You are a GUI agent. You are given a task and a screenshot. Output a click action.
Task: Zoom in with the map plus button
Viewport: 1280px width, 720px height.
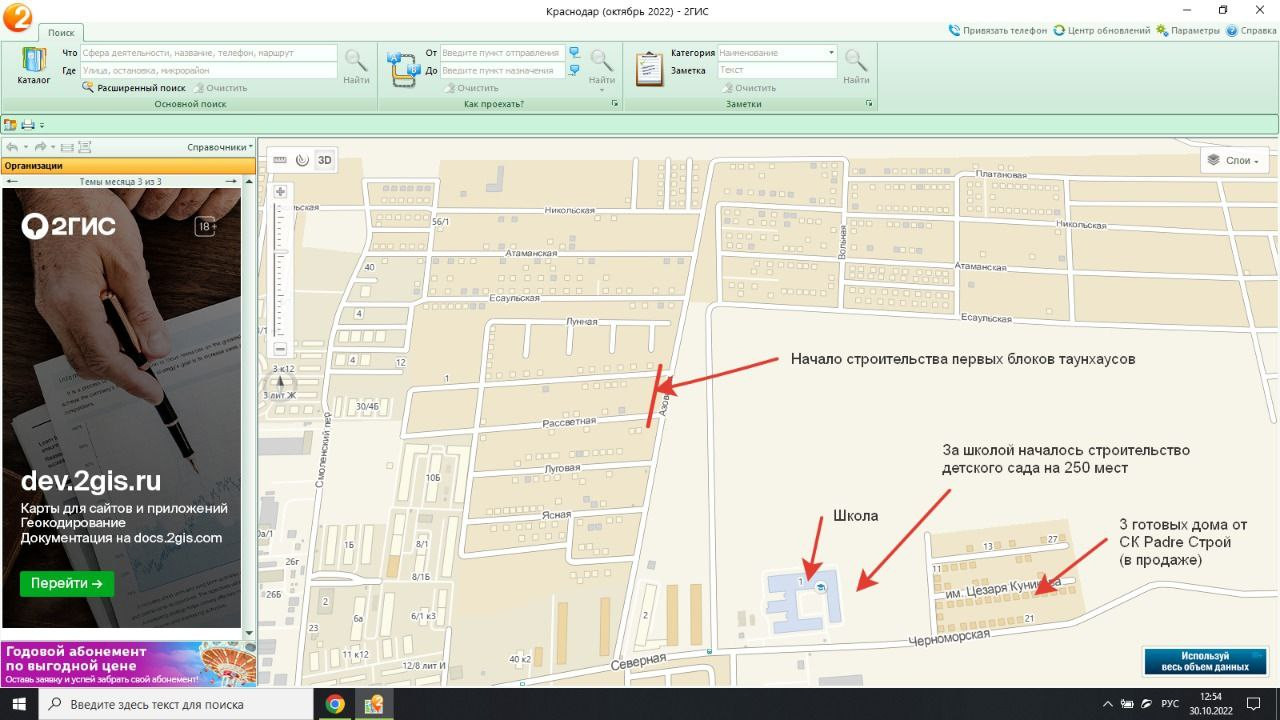281,192
